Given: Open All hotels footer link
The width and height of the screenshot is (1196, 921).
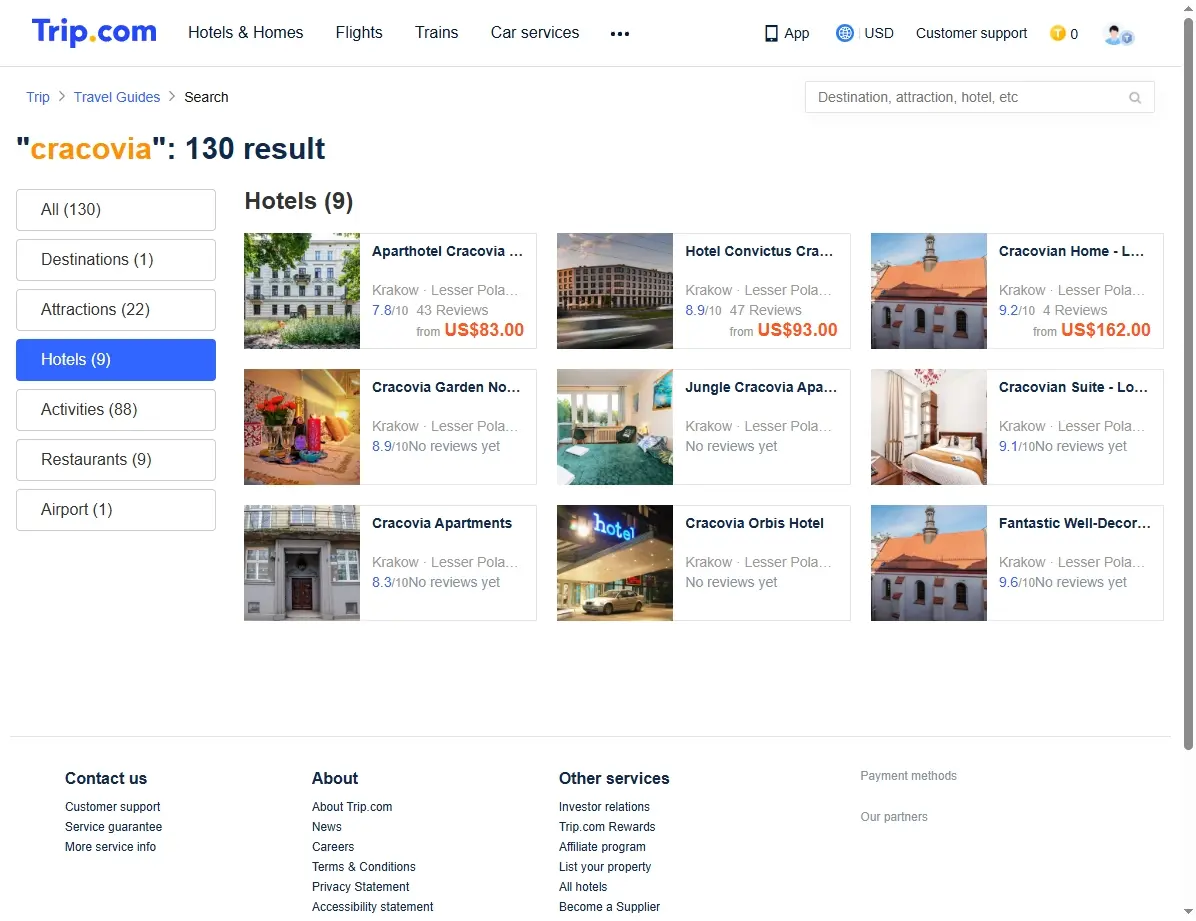Looking at the screenshot, I should pos(584,887).
